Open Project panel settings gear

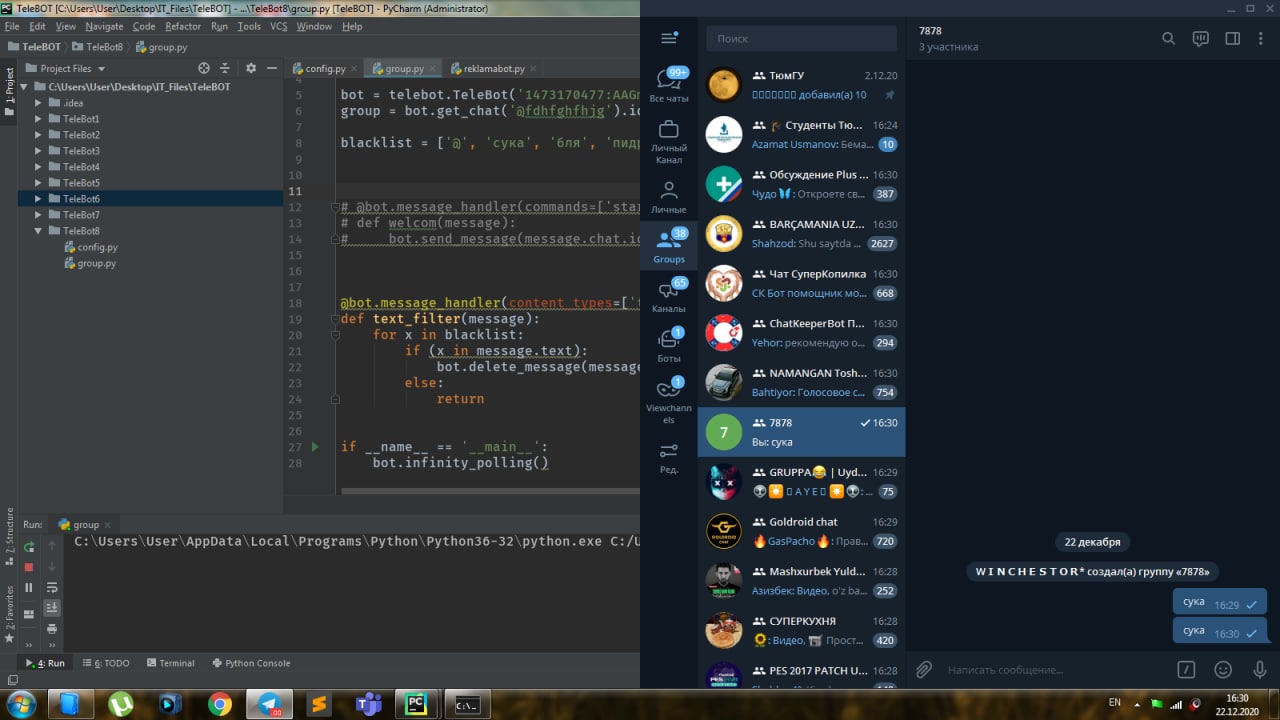tap(251, 68)
